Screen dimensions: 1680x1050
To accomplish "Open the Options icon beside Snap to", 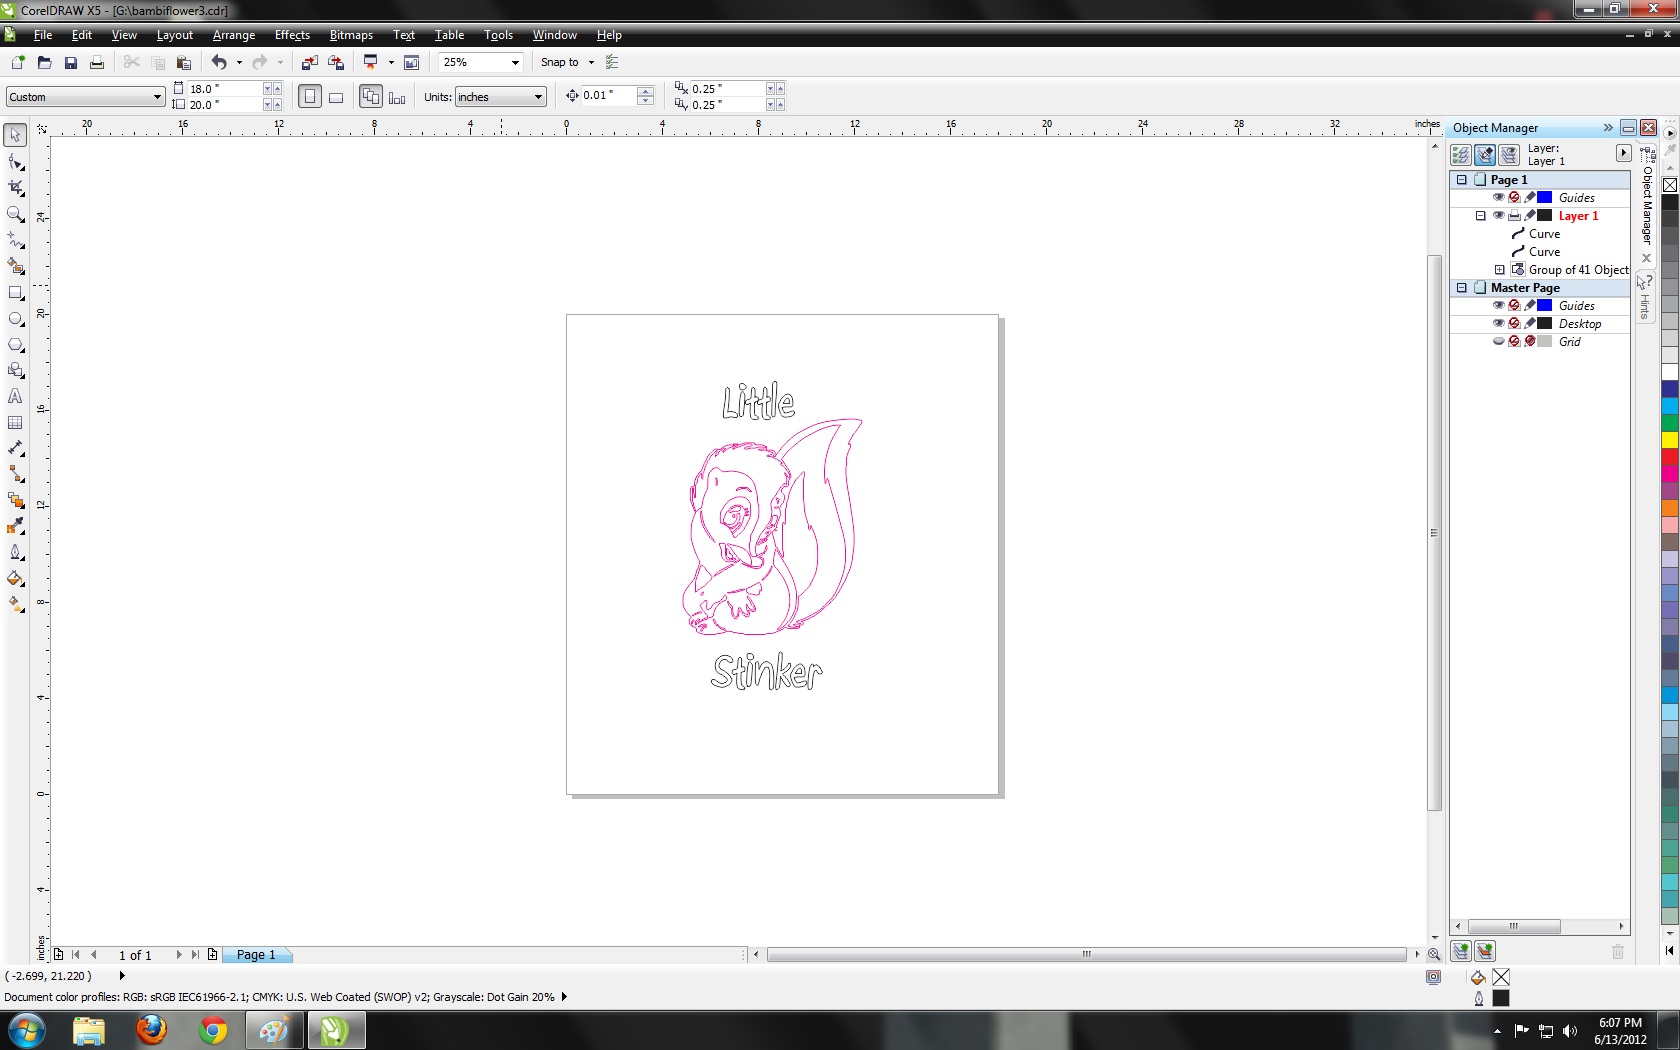I will click(613, 62).
